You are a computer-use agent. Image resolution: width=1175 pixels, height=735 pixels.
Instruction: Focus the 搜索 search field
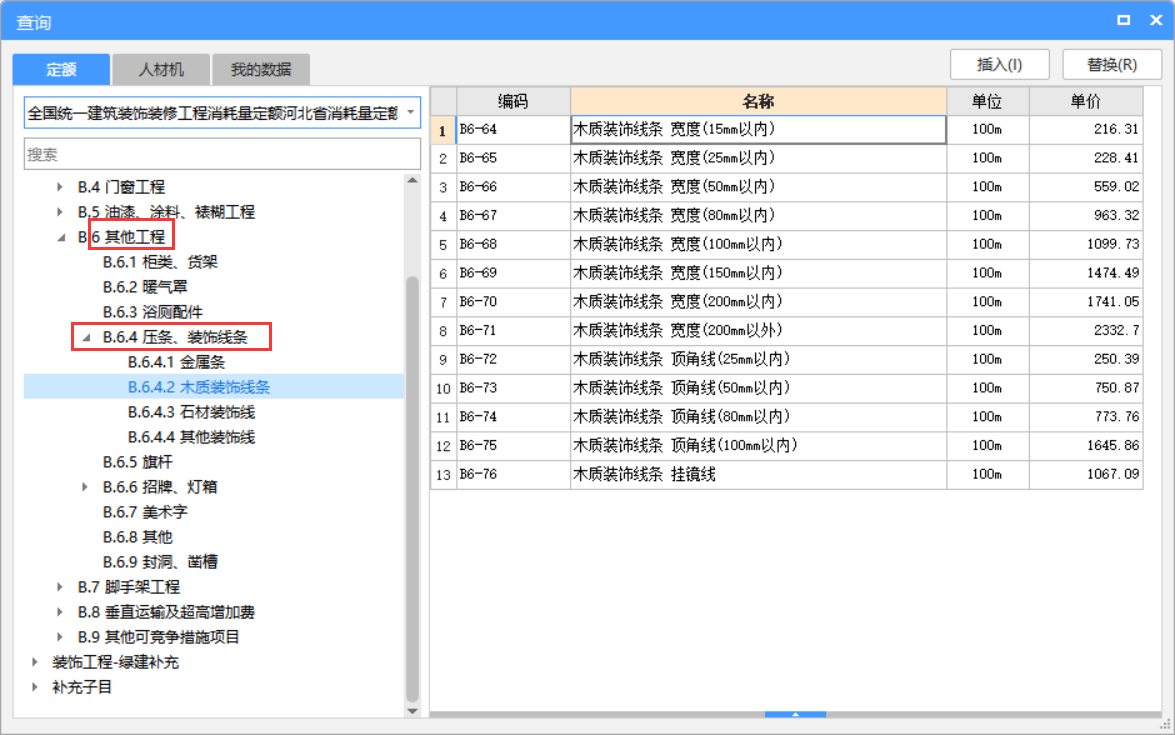(x=222, y=154)
